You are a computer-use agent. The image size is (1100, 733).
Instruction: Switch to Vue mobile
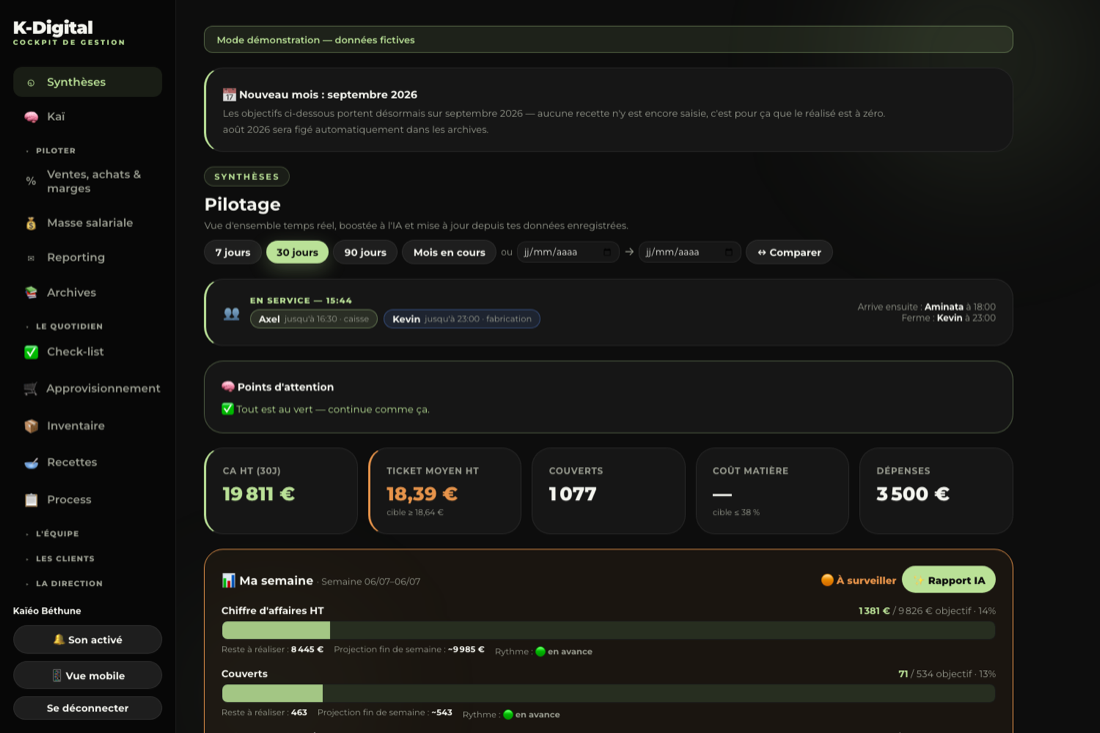(x=87, y=675)
